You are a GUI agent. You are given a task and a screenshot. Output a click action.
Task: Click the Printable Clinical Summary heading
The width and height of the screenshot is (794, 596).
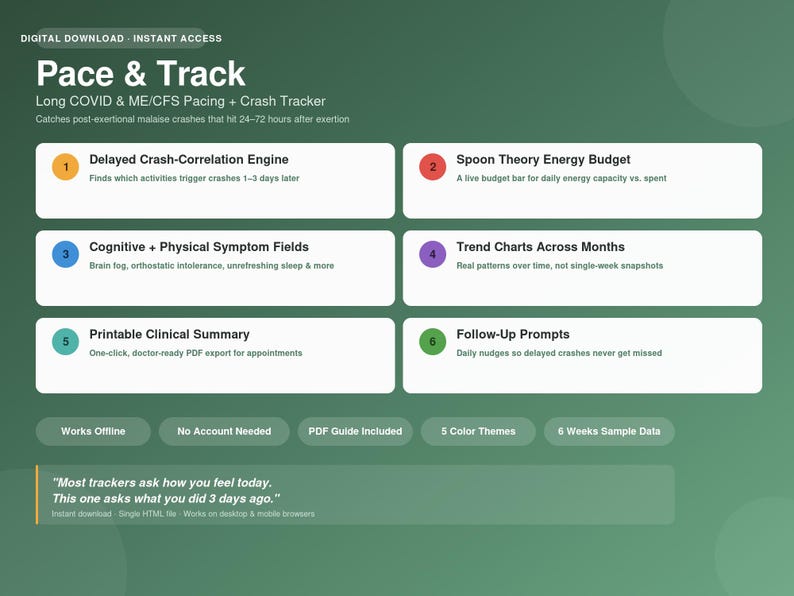tap(170, 334)
